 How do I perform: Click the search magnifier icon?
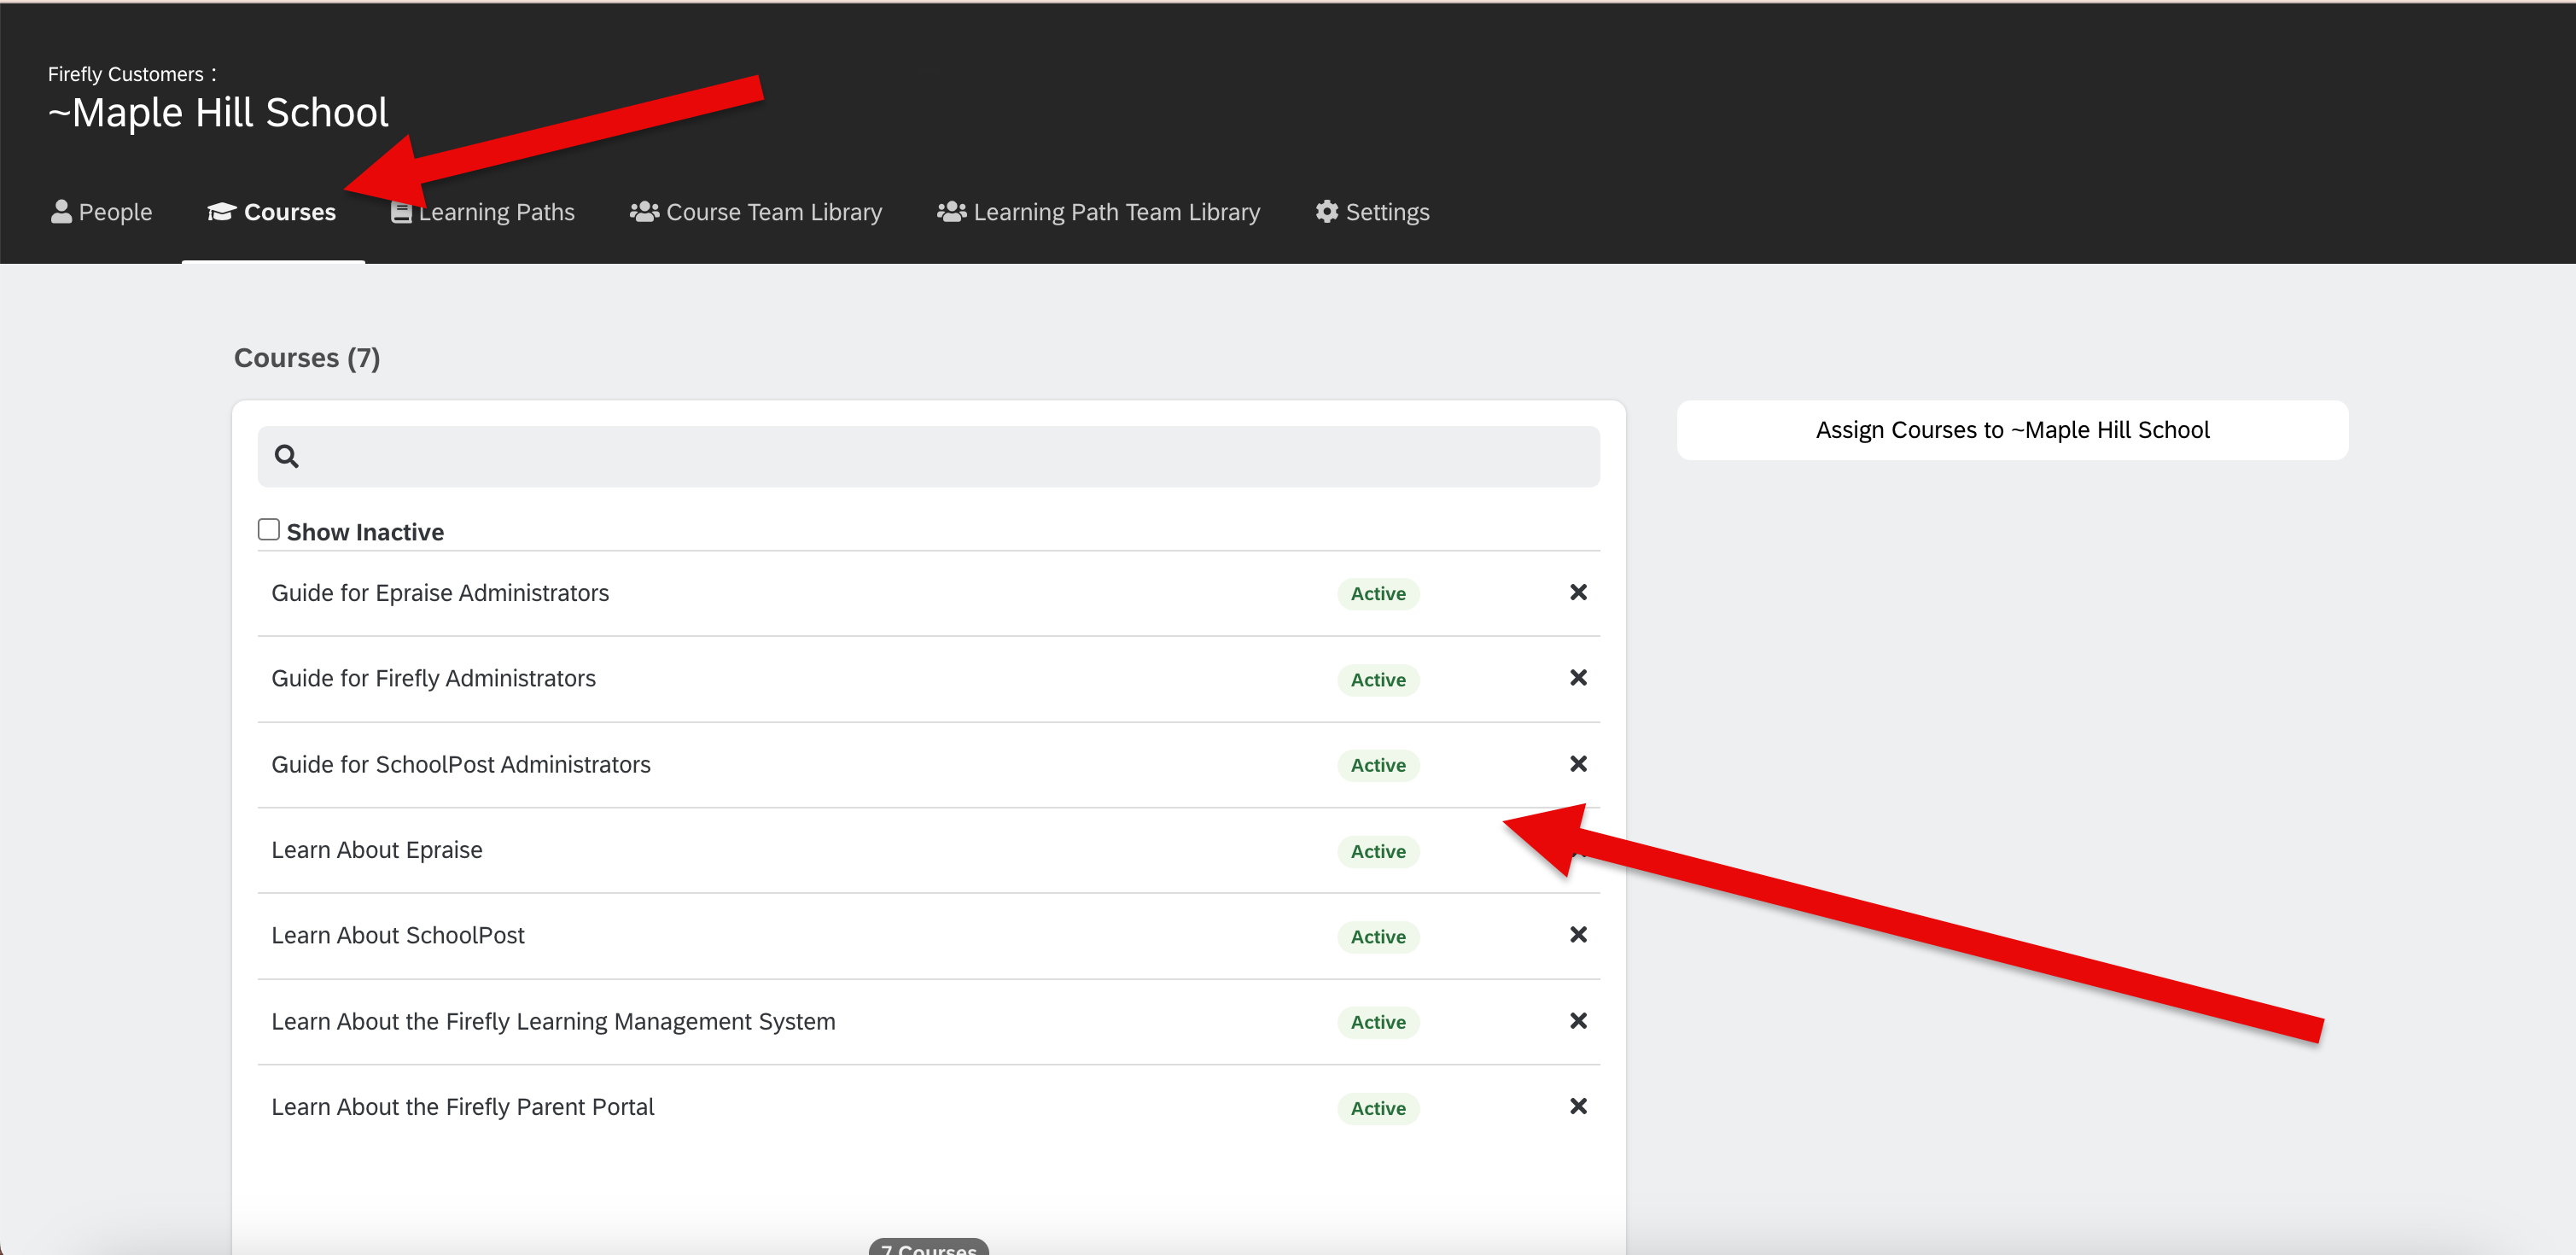[287, 456]
